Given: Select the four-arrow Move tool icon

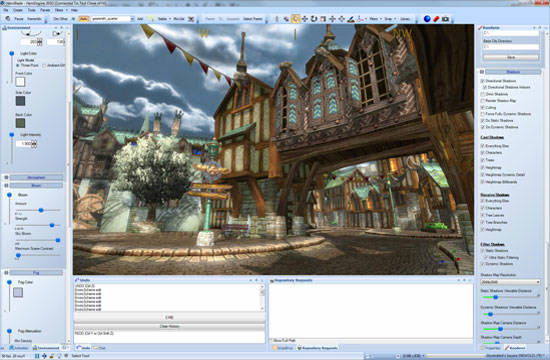Looking at the screenshot, I should pyautogui.click(x=305, y=19).
